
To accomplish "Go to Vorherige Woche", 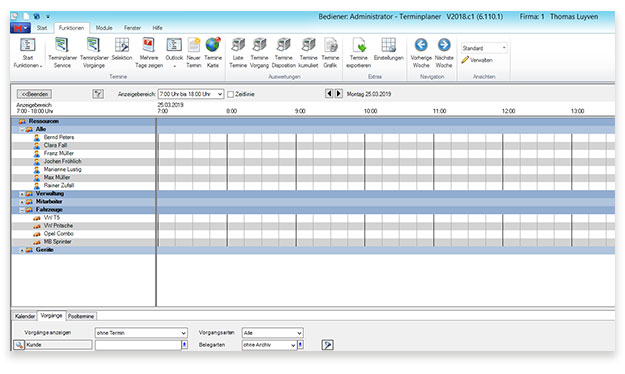I will 421,53.
